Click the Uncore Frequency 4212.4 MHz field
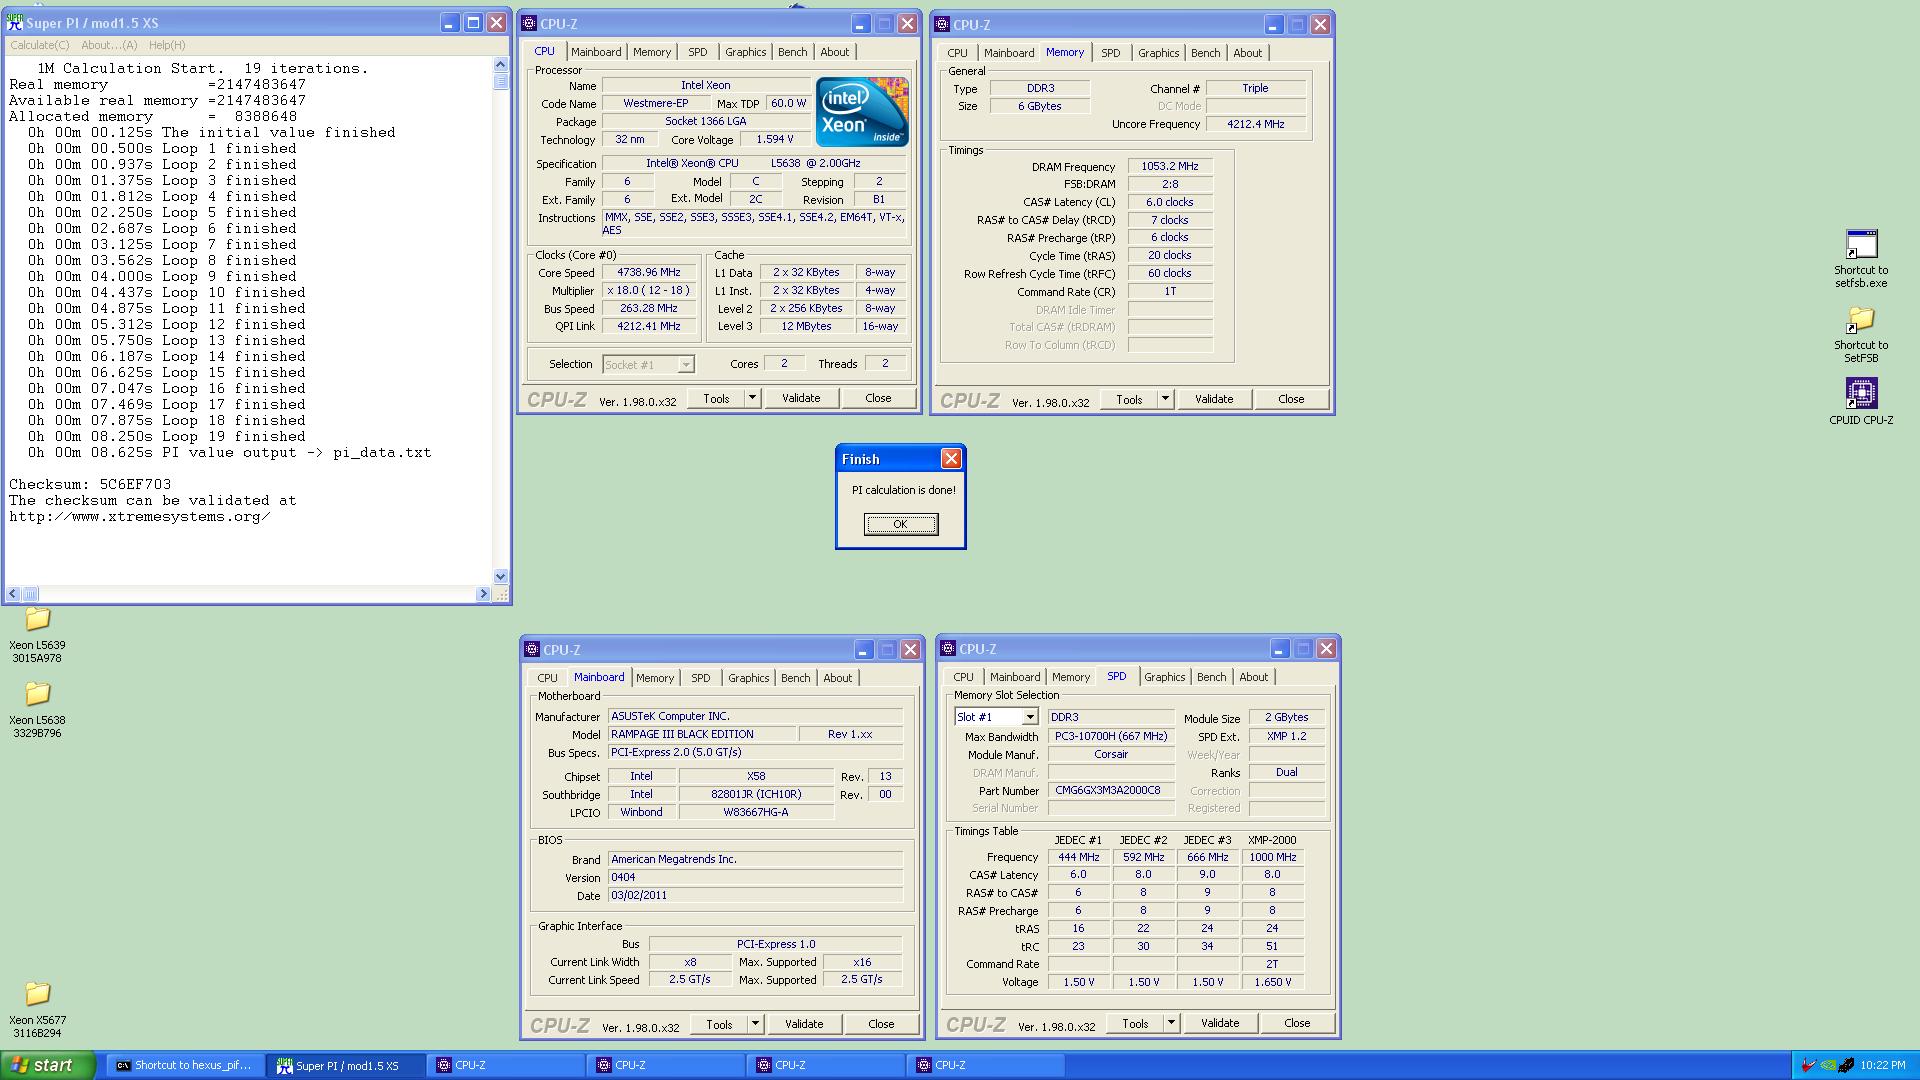 1255,124
